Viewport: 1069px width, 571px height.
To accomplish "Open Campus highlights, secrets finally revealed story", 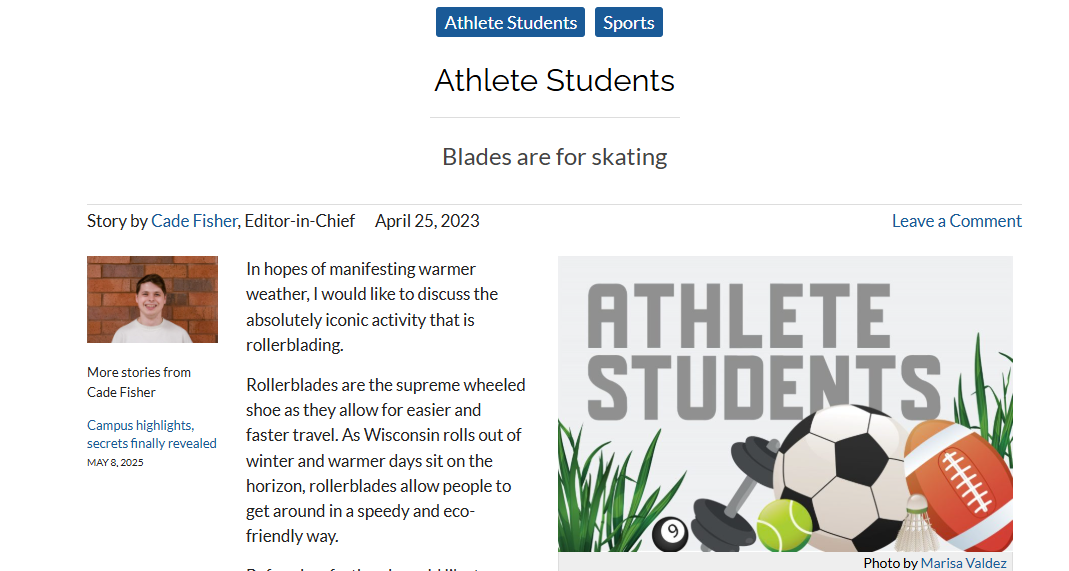I will (151, 434).
